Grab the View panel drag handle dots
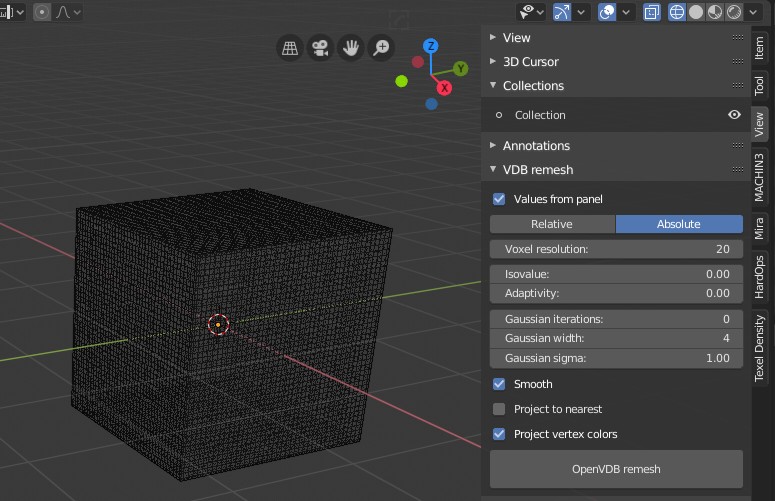 point(738,38)
